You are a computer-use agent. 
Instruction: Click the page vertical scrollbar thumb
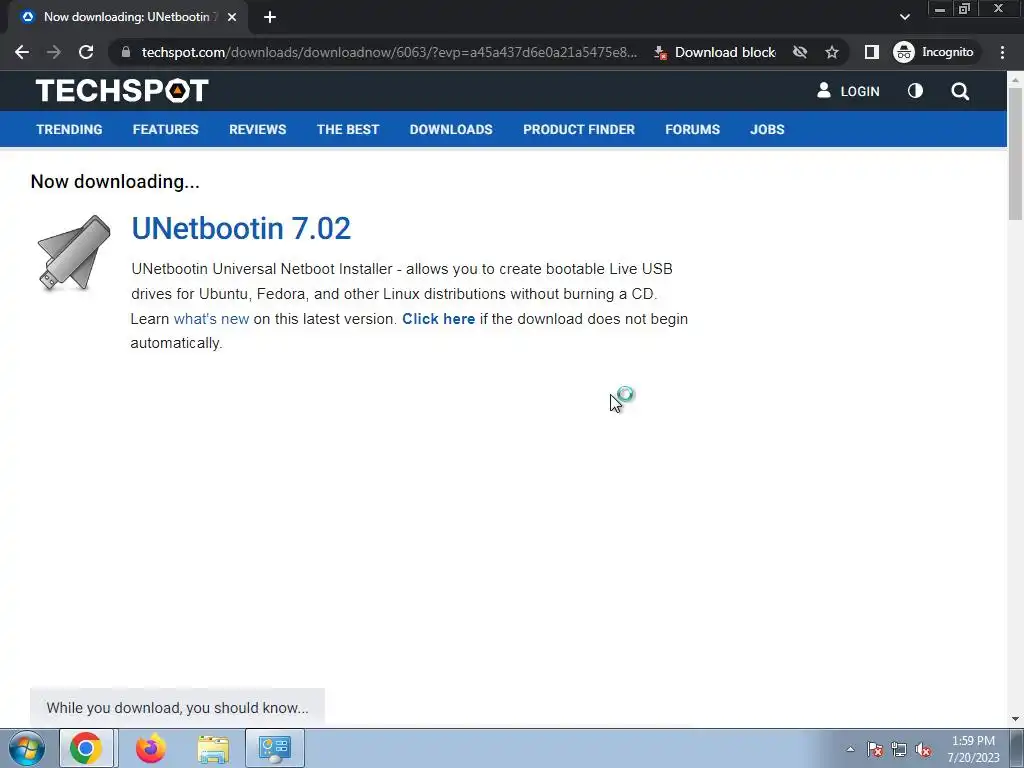coord(1015,153)
